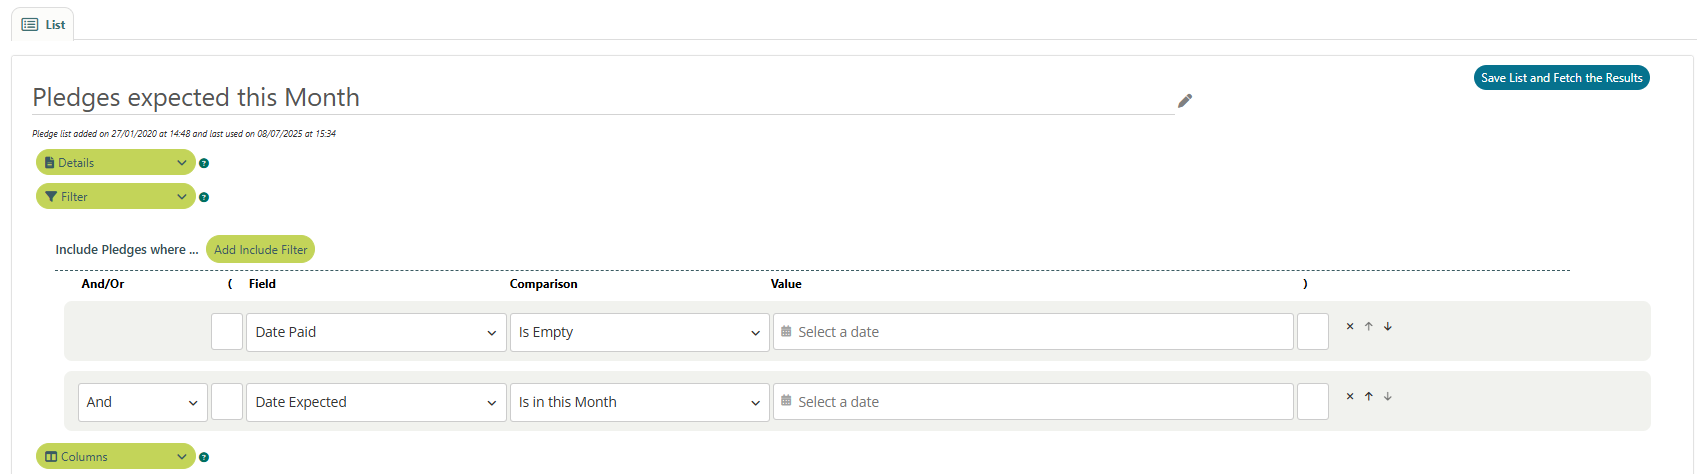Expand the Details section

click(x=116, y=163)
